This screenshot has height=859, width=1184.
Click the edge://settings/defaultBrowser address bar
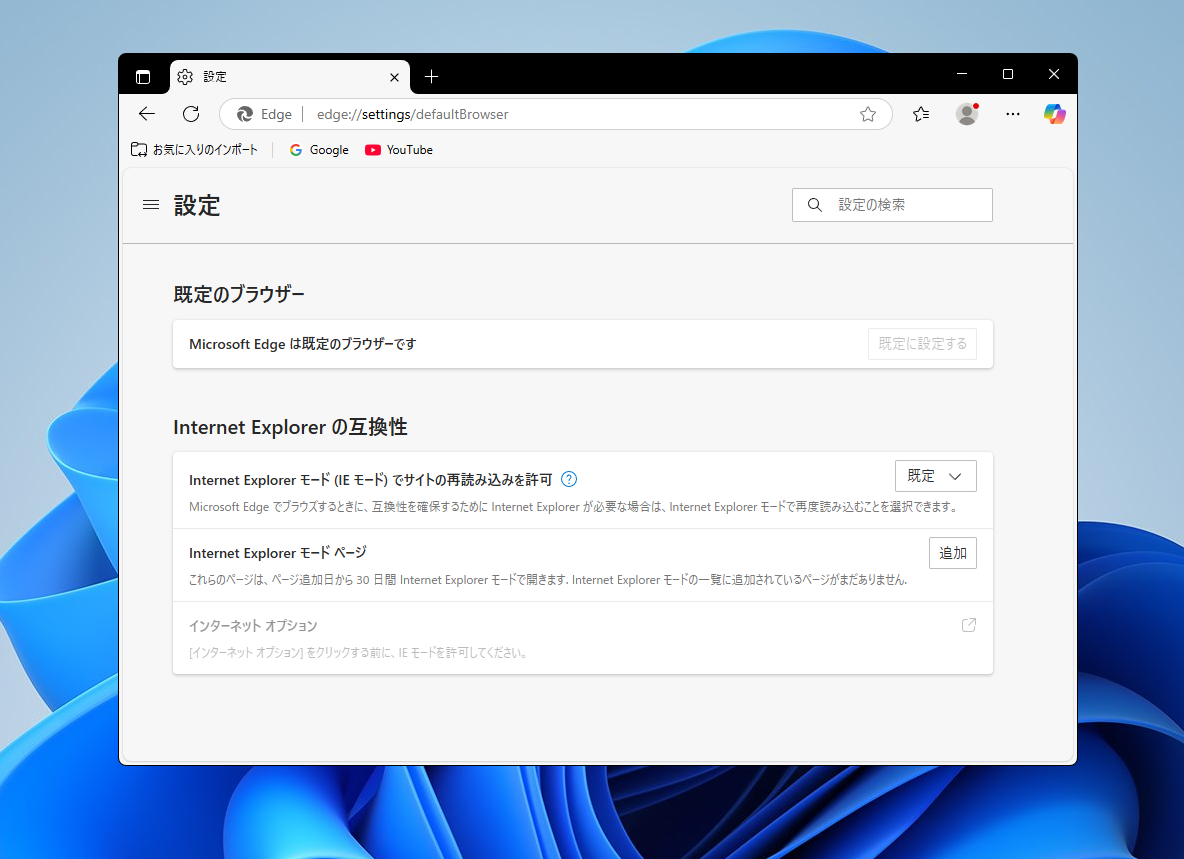click(x=556, y=114)
